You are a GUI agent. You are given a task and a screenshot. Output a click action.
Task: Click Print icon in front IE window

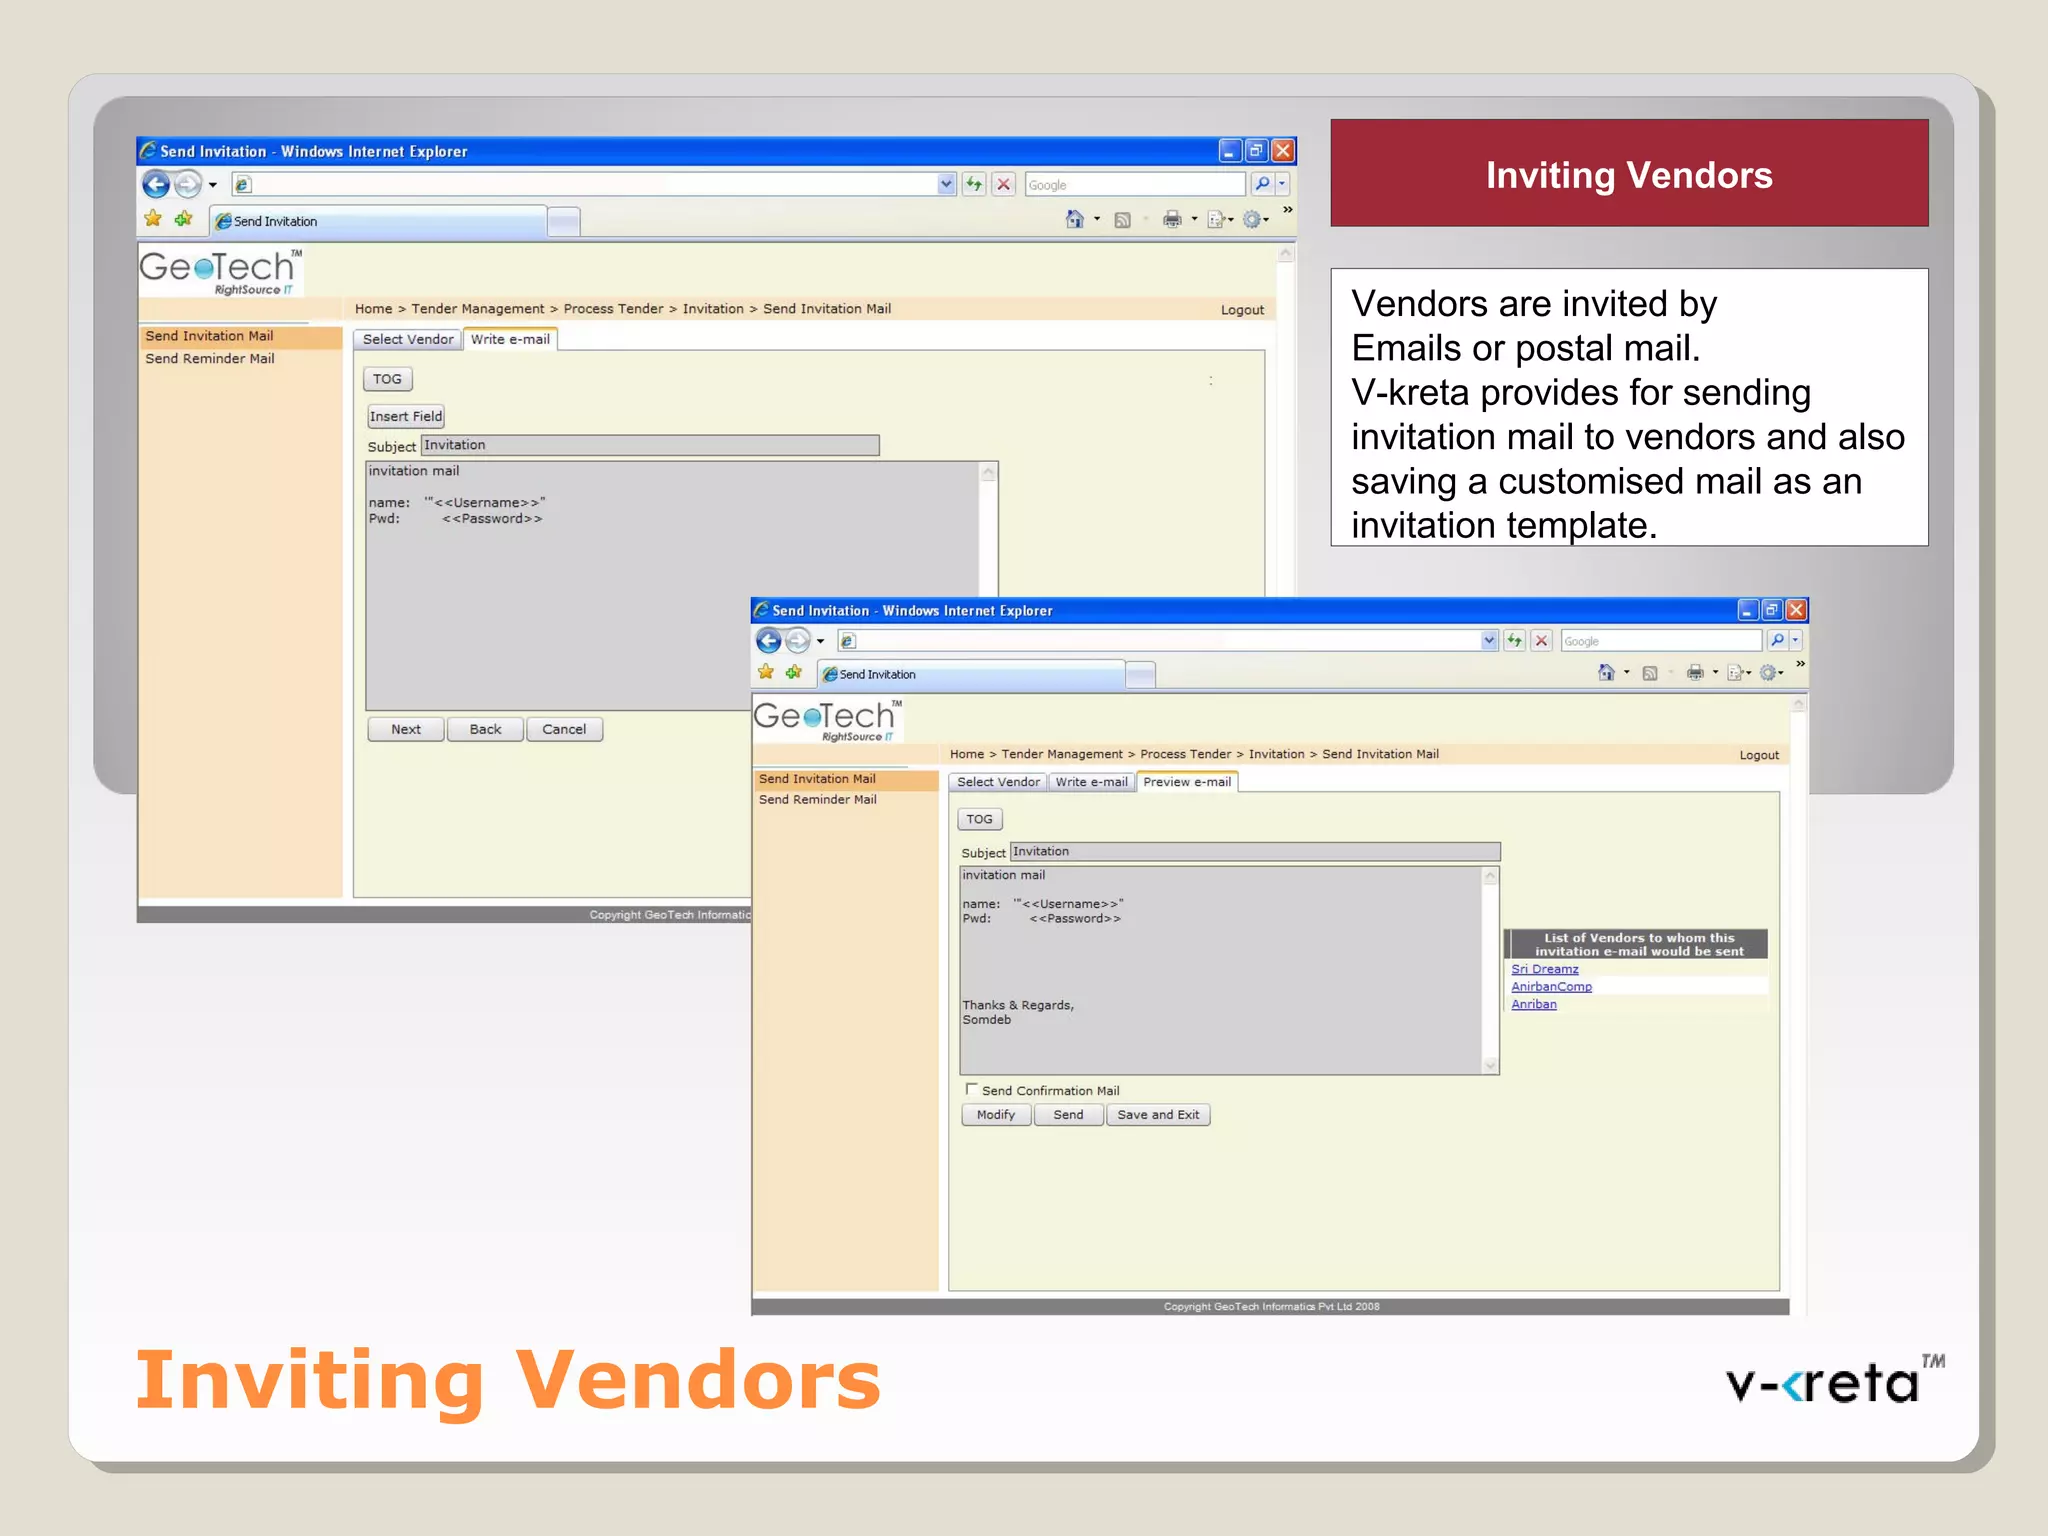[x=1695, y=673]
